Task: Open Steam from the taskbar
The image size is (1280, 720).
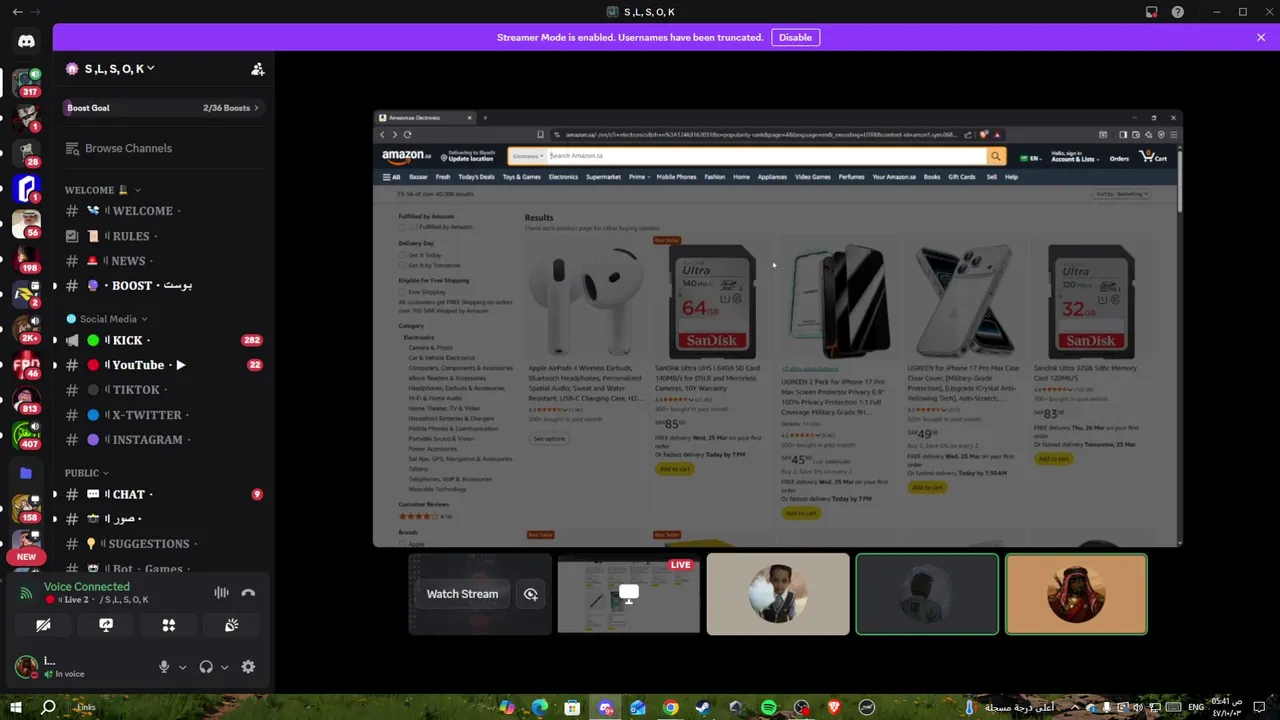Action: click(703, 707)
